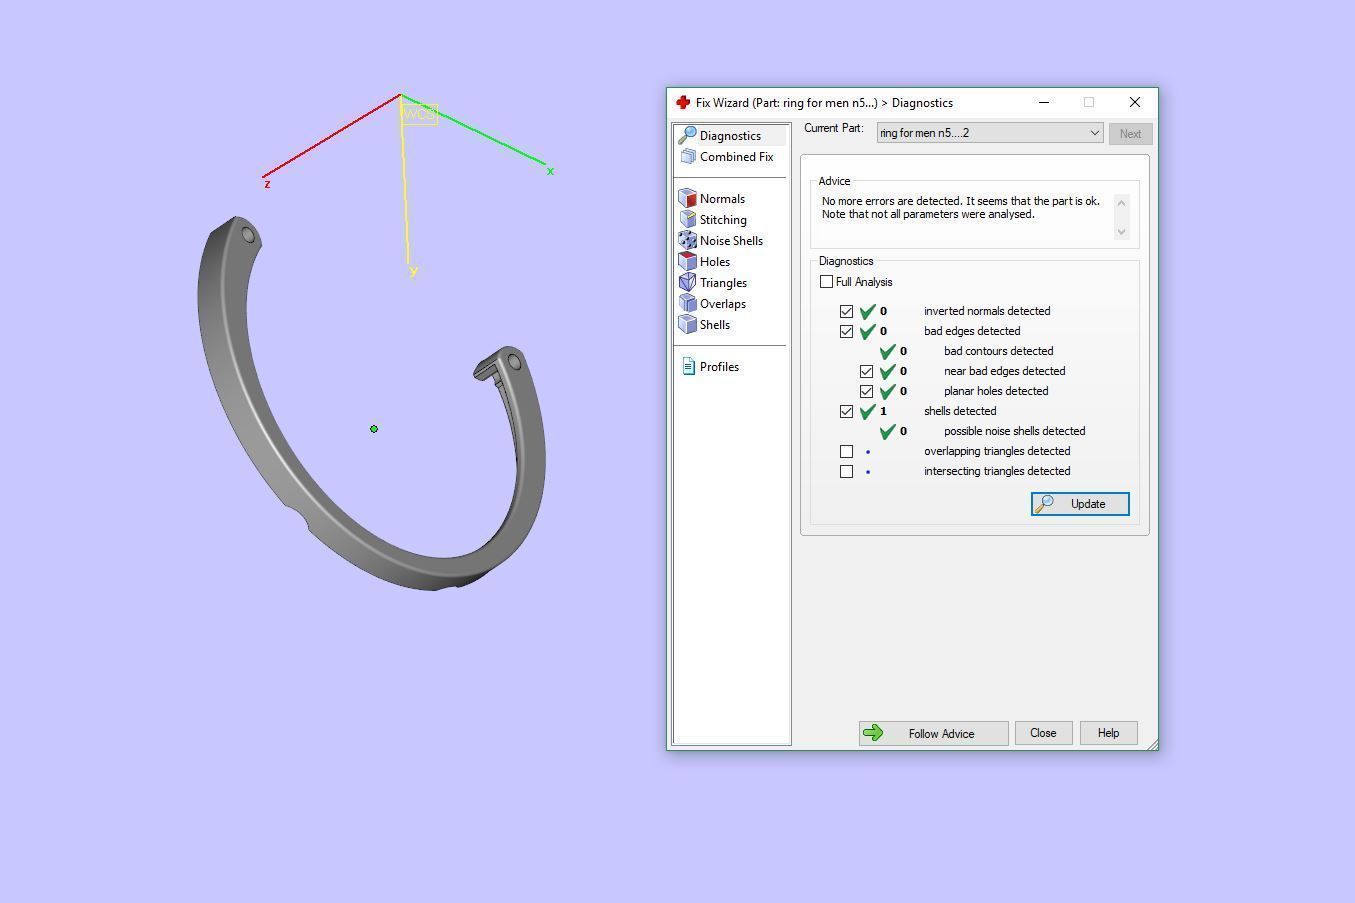This screenshot has width=1355, height=903.
Task: Uncheck shells detected checkbox
Action: coord(846,411)
